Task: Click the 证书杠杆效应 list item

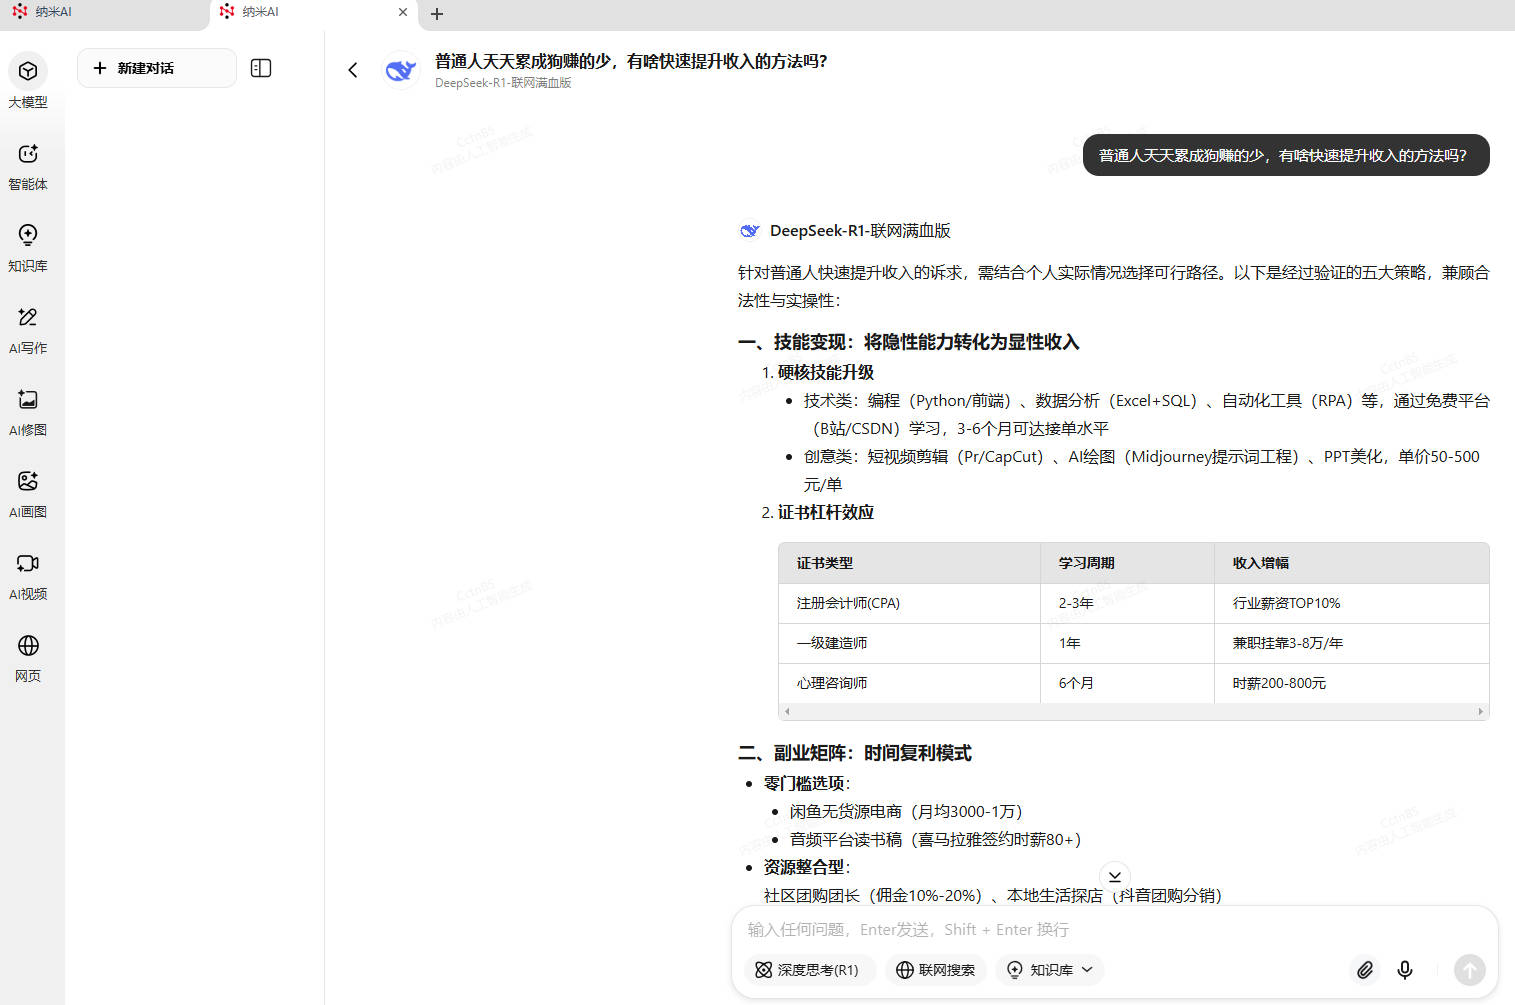Action: pos(826,512)
